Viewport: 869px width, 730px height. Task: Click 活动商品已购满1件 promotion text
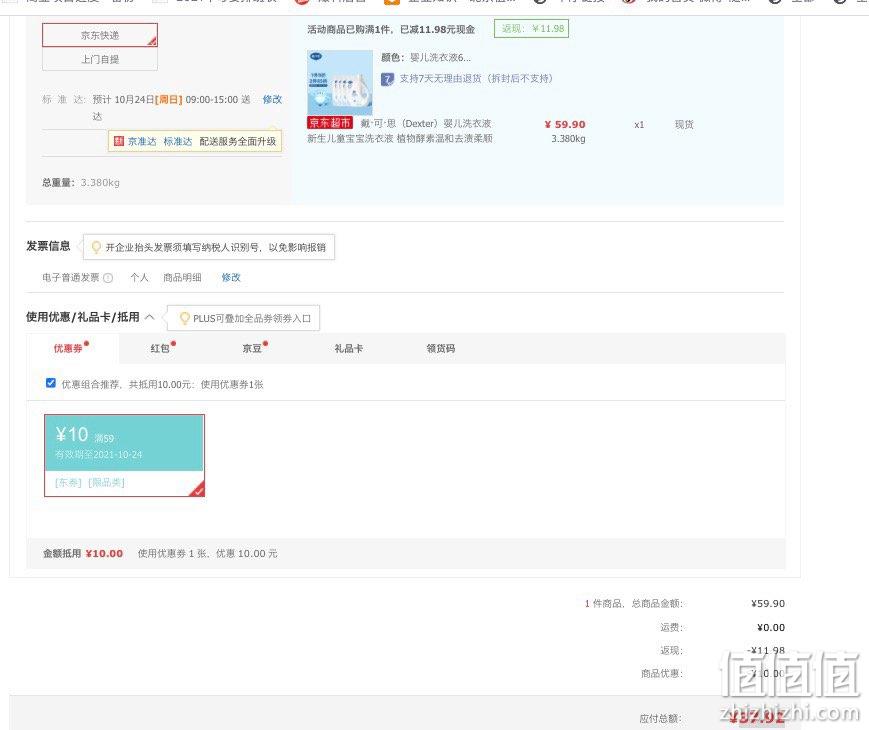[391, 29]
